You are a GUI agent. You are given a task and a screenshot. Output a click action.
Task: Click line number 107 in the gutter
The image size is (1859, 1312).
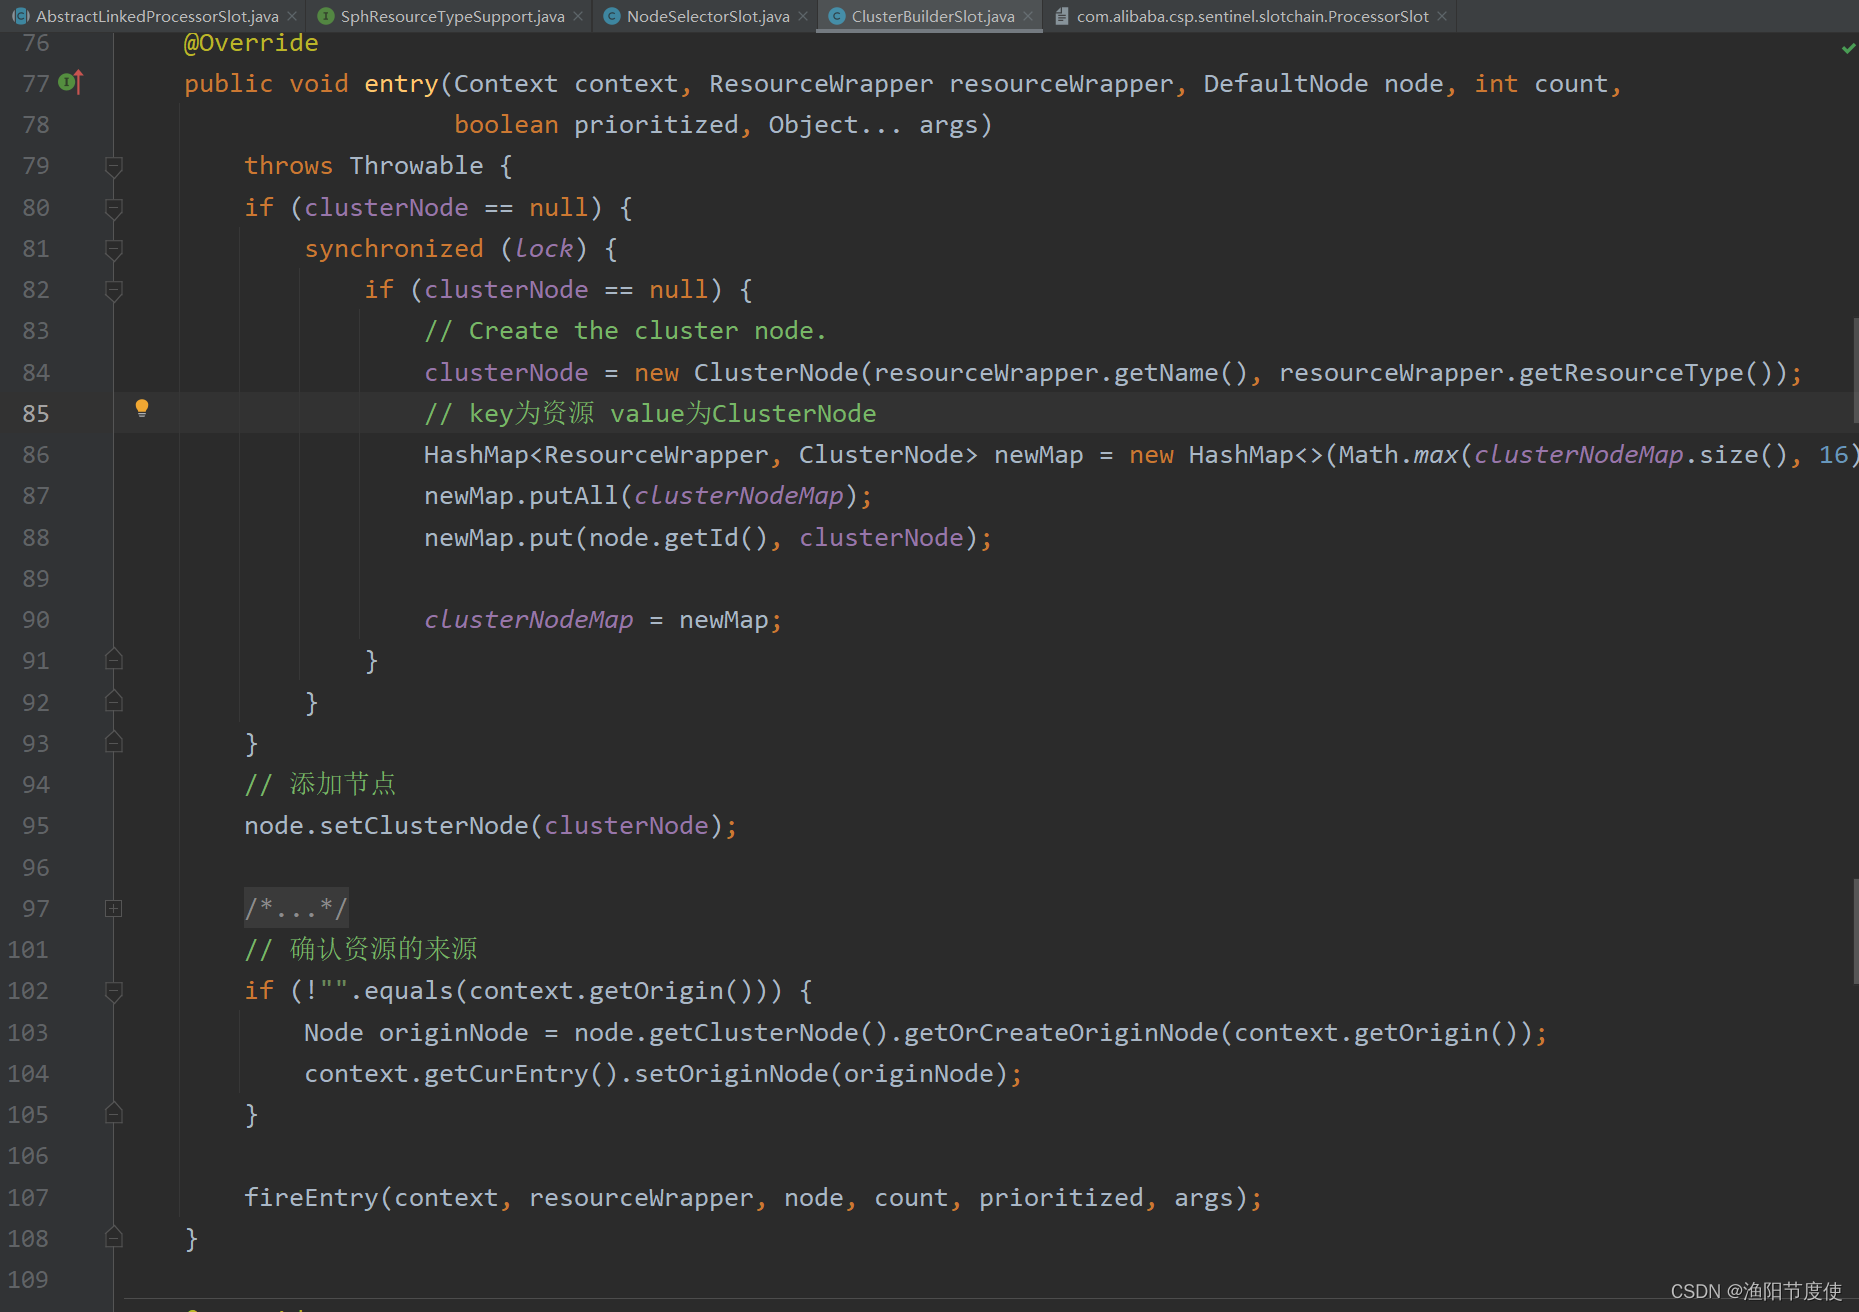coord(29,1197)
